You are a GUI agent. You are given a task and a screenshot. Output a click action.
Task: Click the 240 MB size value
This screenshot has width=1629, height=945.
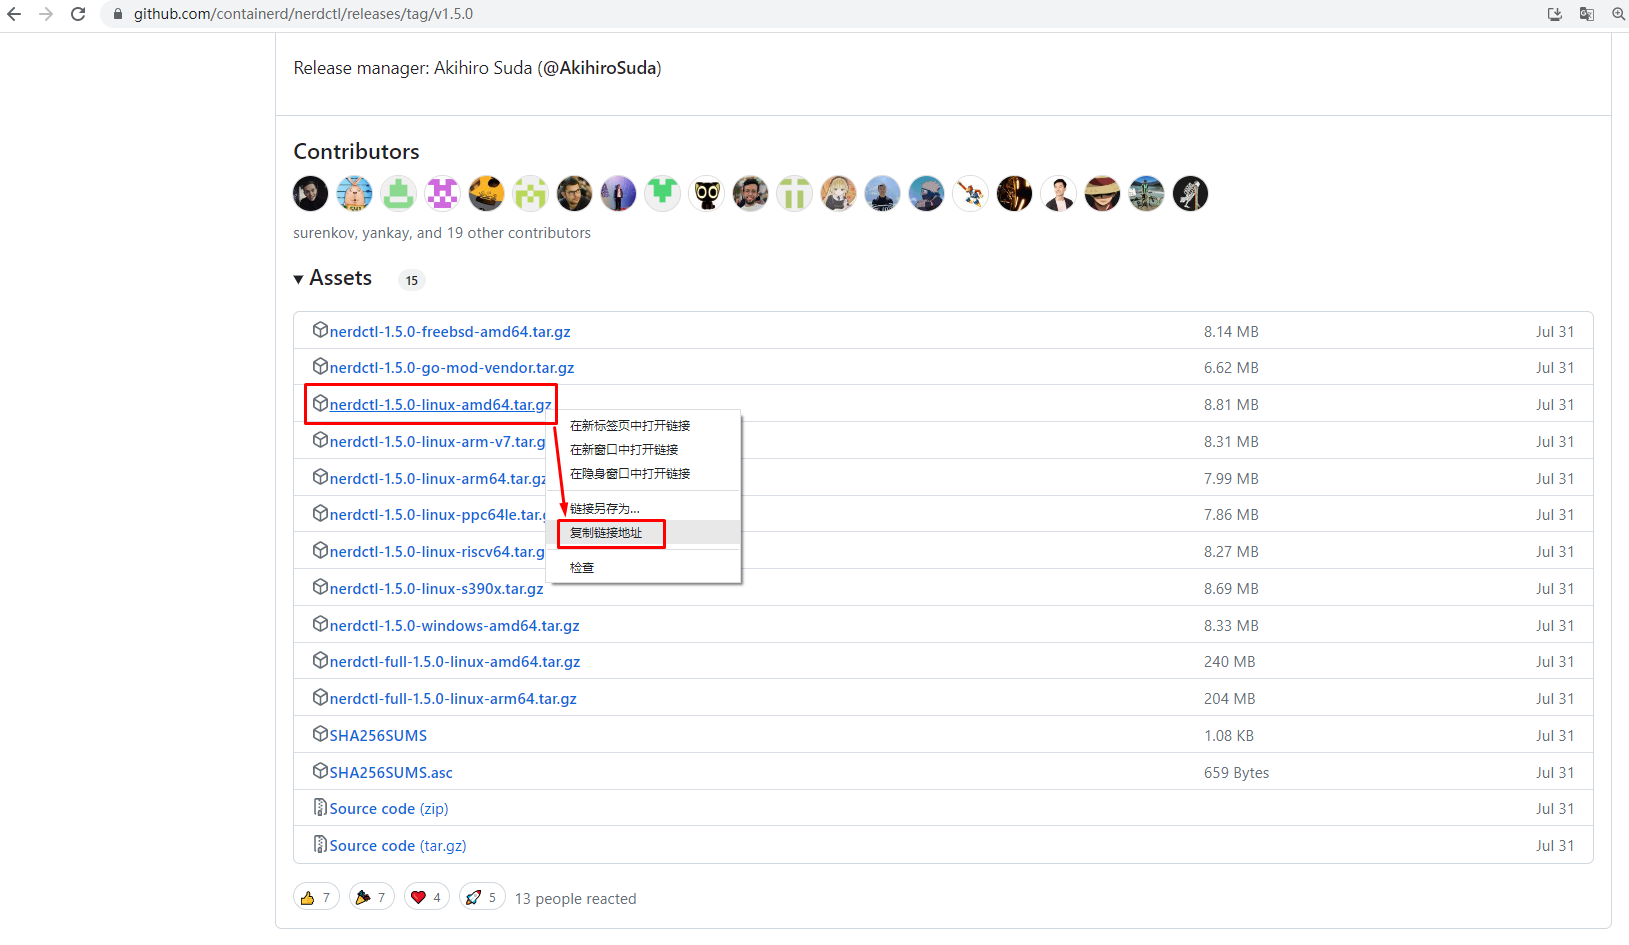point(1229,662)
